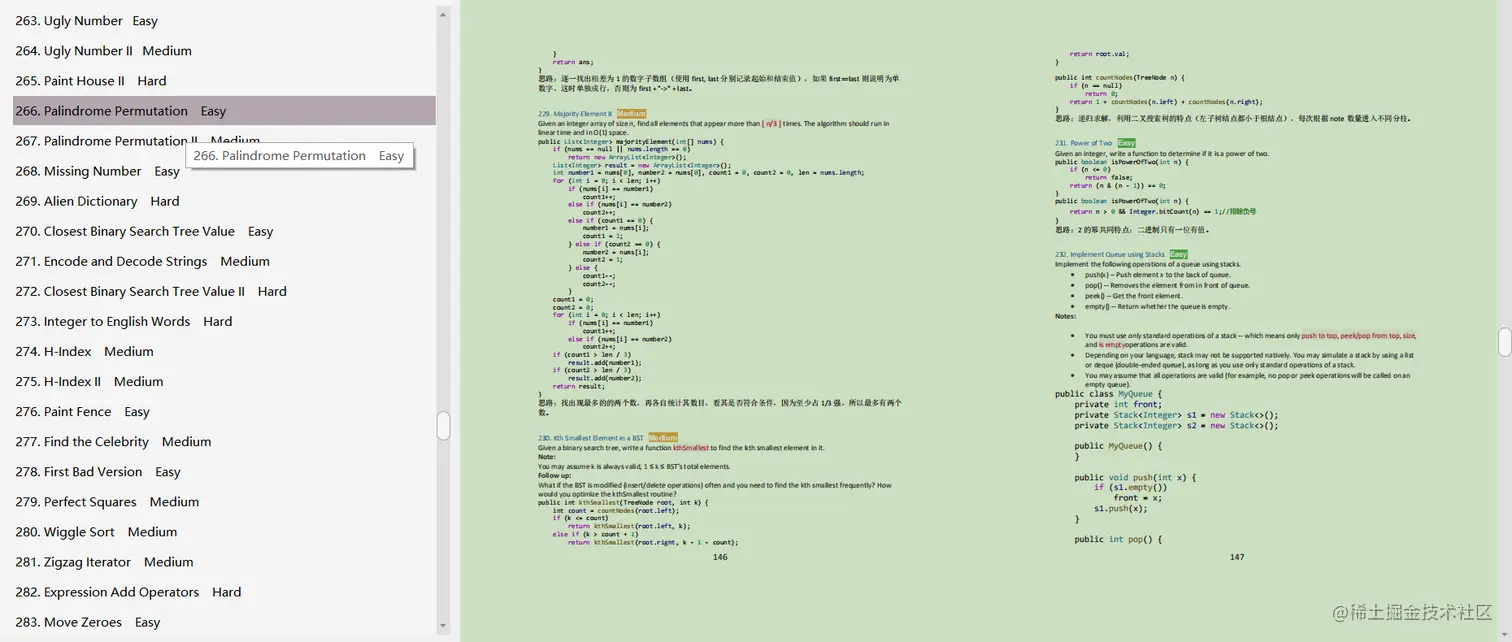
Task: Click heading 230. Kth Smallest Element in a BST
Action: [x=591, y=438]
